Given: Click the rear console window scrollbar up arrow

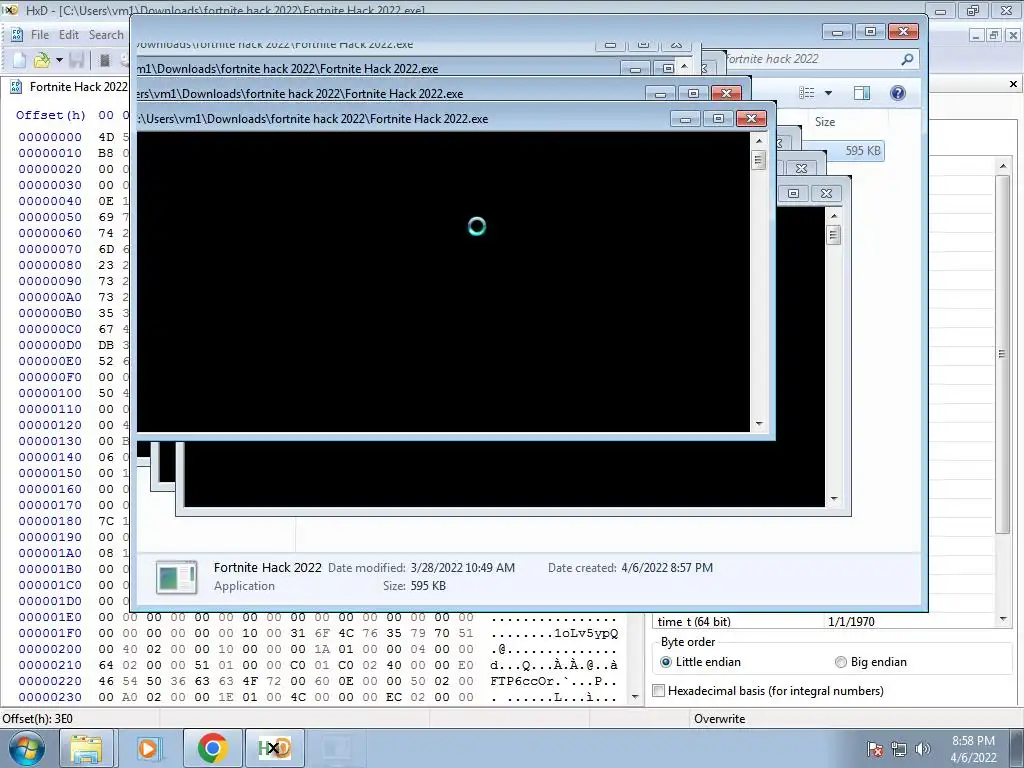Looking at the screenshot, I should [x=833, y=216].
